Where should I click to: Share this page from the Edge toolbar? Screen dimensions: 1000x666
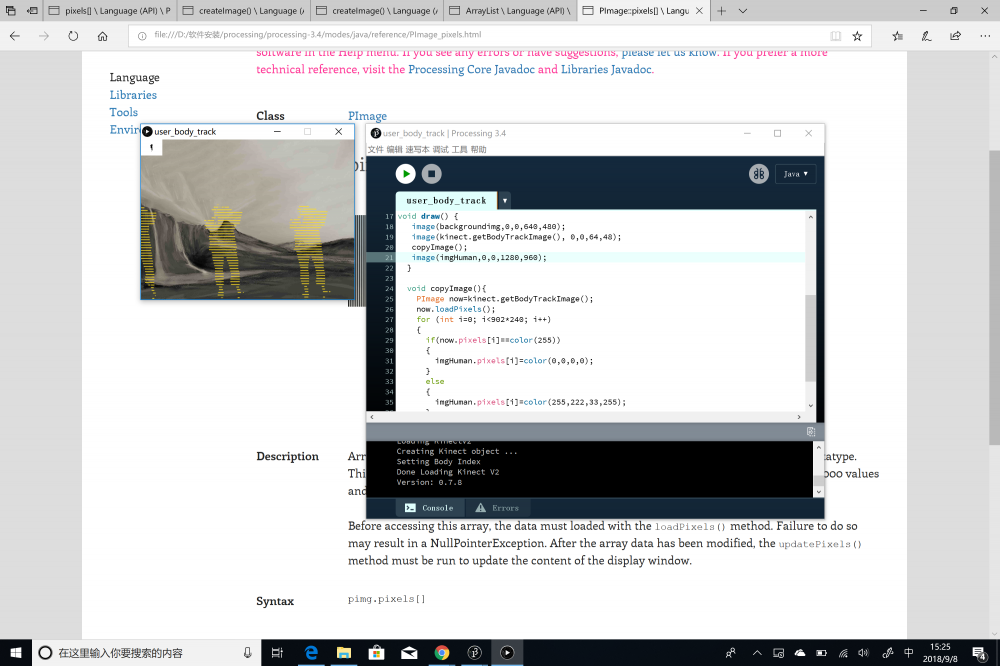pyautogui.click(x=955, y=36)
